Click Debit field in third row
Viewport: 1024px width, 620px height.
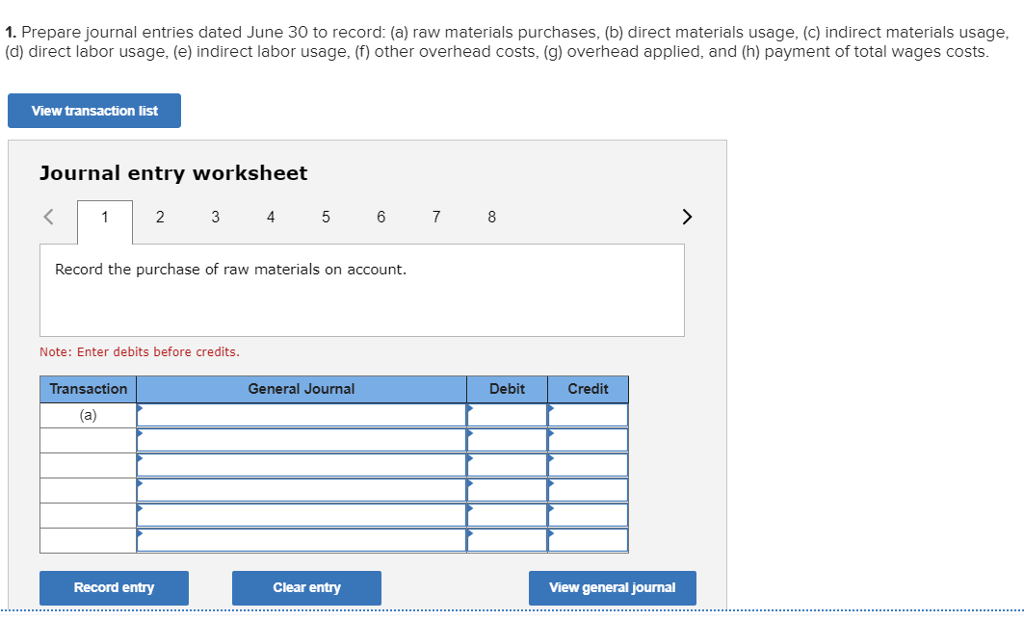(507, 465)
